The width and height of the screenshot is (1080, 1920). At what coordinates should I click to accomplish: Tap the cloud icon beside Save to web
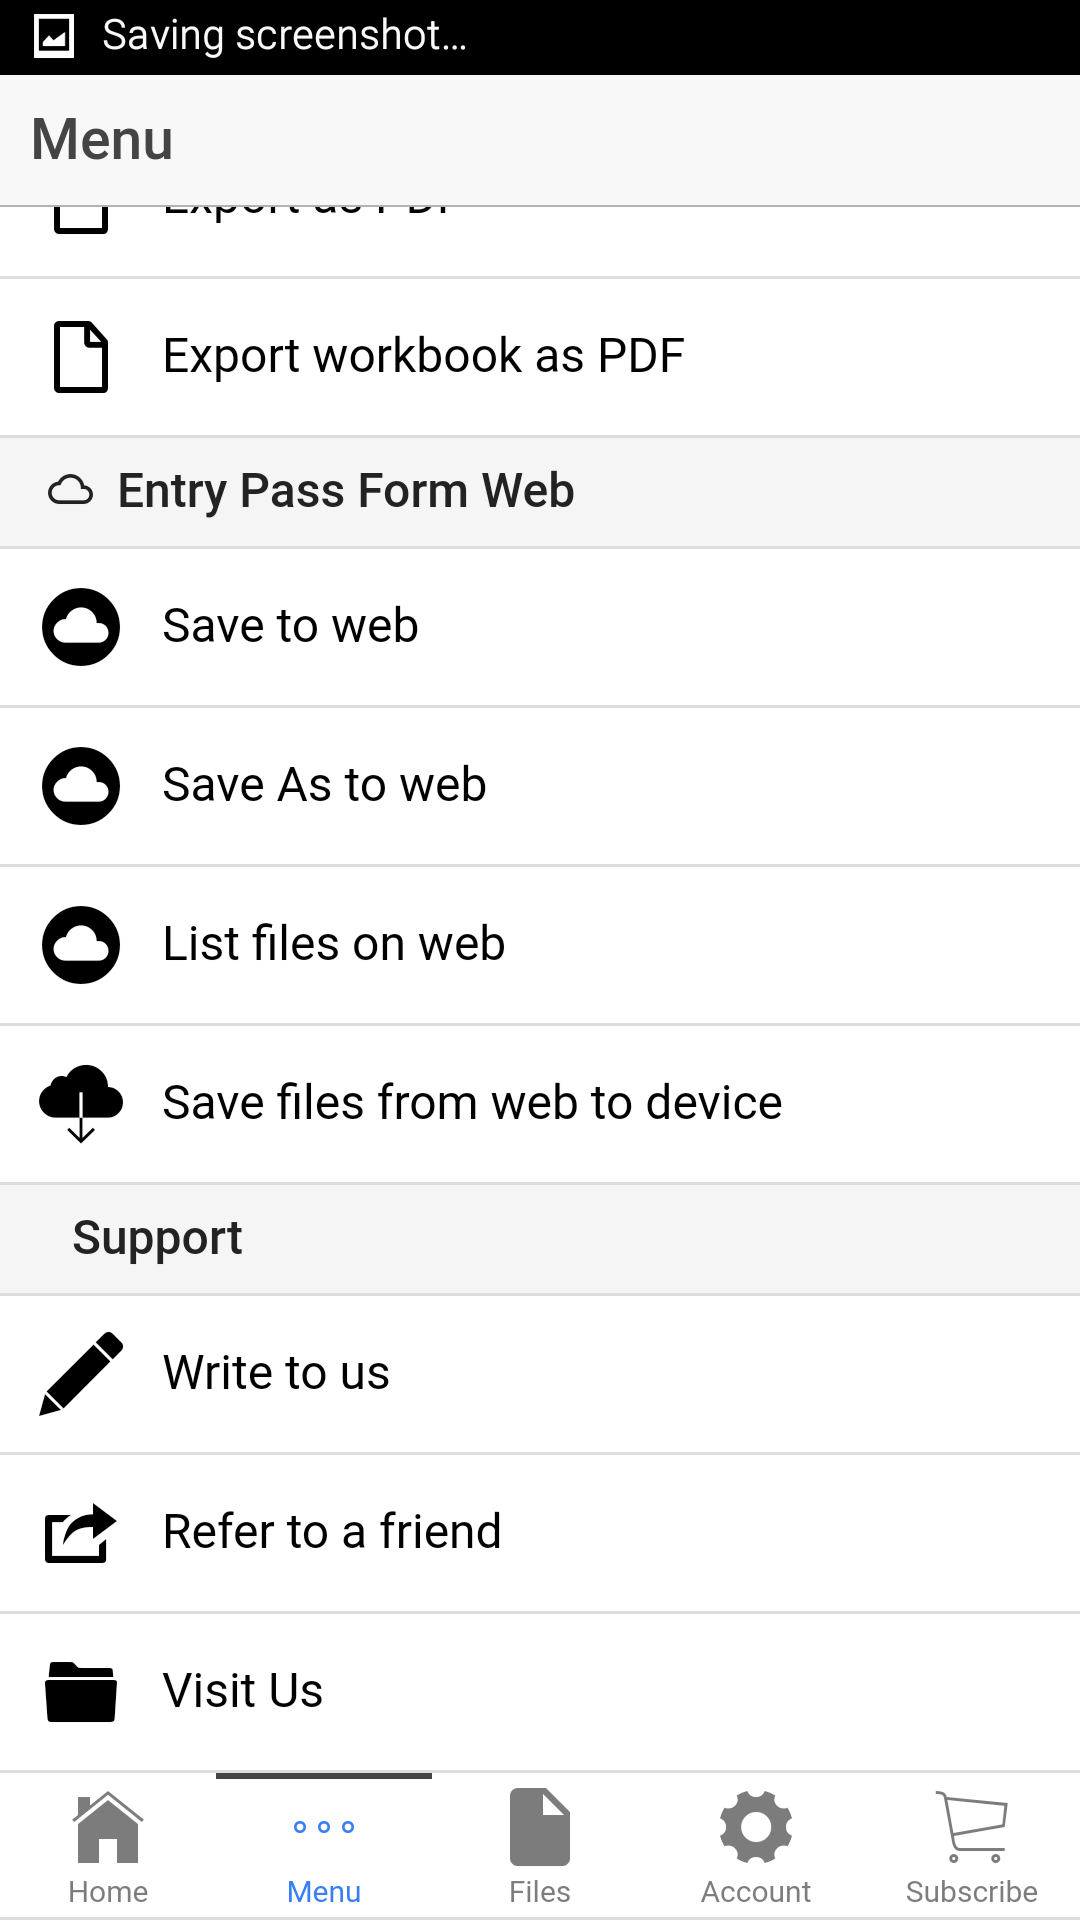pyautogui.click(x=81, y=627)
